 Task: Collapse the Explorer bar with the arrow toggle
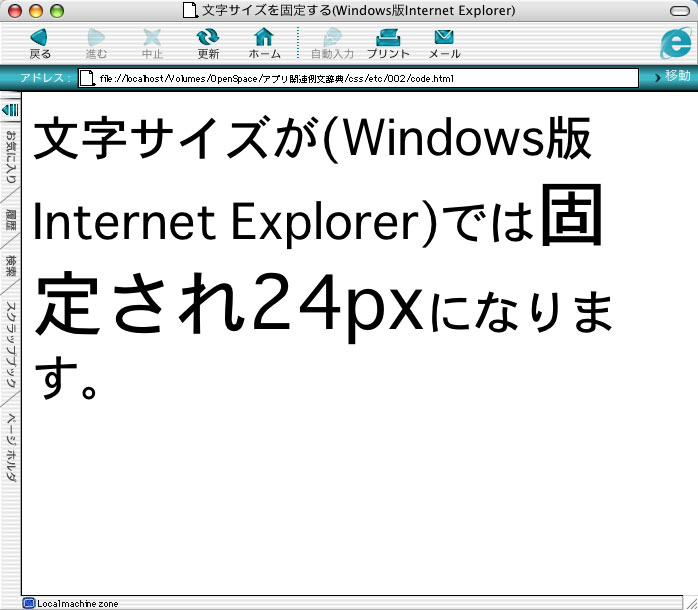tap(10, 110)
